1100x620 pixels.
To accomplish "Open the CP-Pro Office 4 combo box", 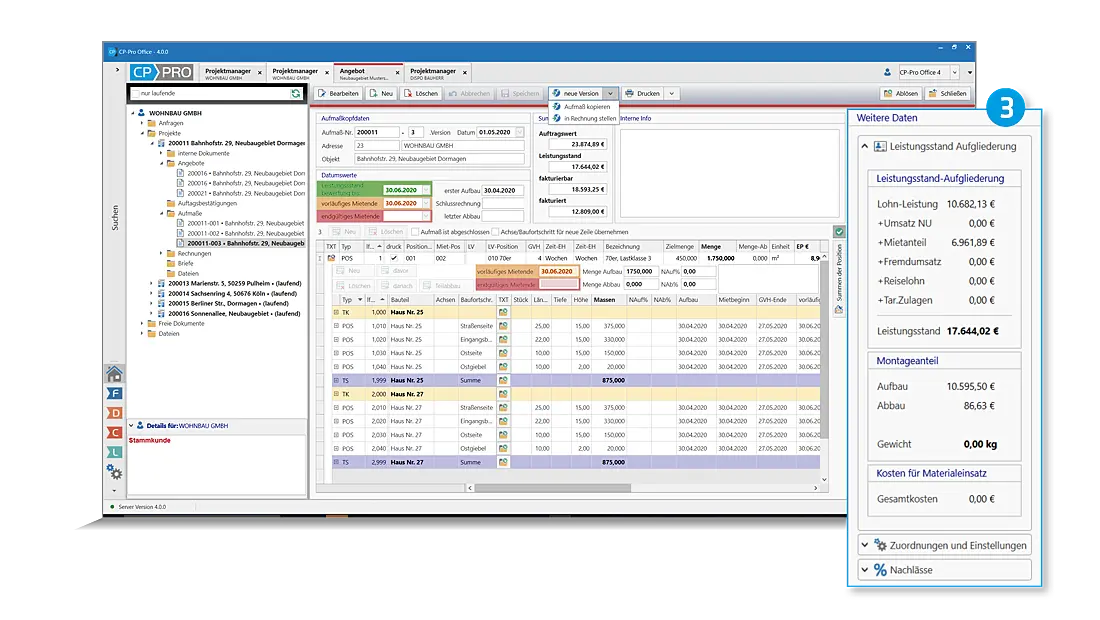I will [x=928, y=72].
